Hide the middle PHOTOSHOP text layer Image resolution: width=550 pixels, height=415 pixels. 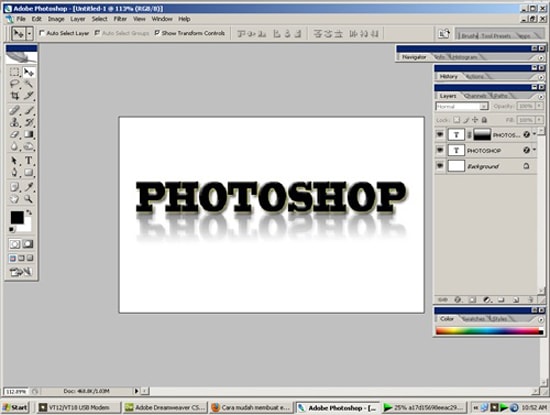440,150
